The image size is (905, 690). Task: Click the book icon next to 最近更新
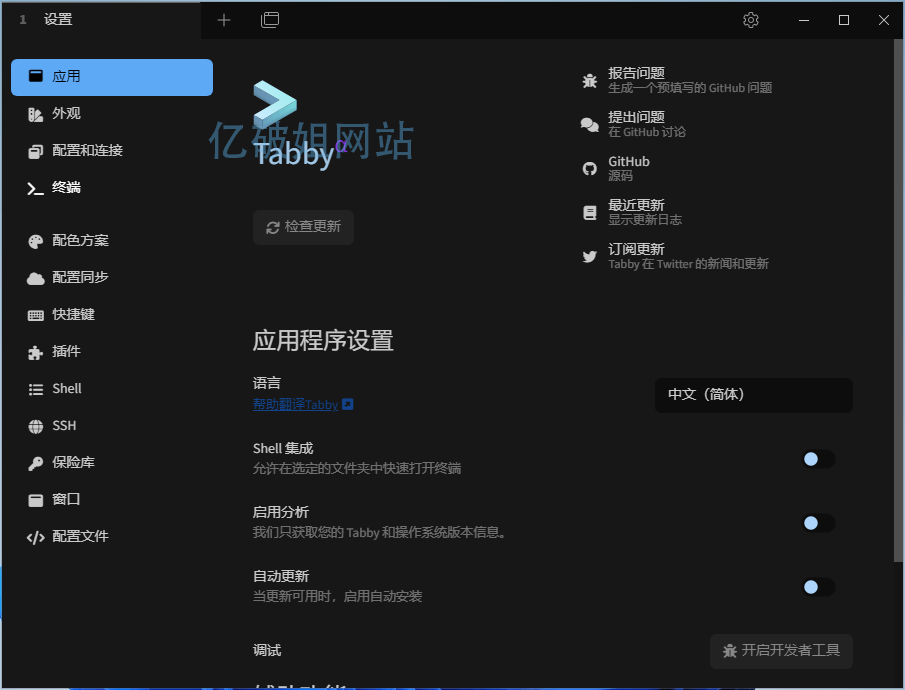click(x=589, y=212)
